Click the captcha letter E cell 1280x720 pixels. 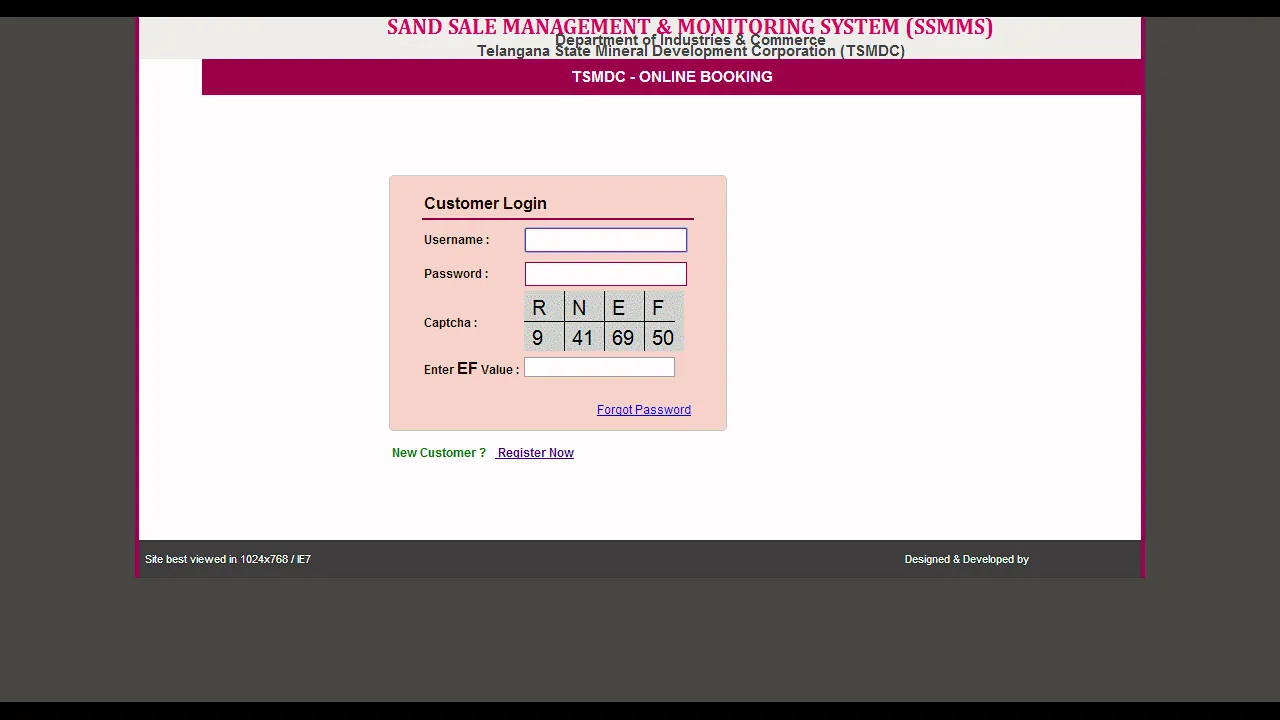point(624,307)
